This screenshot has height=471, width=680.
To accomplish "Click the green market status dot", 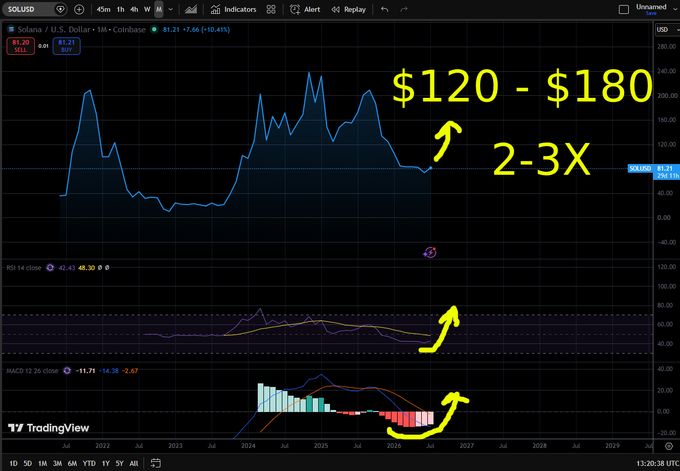I will (x=154, y=29).
